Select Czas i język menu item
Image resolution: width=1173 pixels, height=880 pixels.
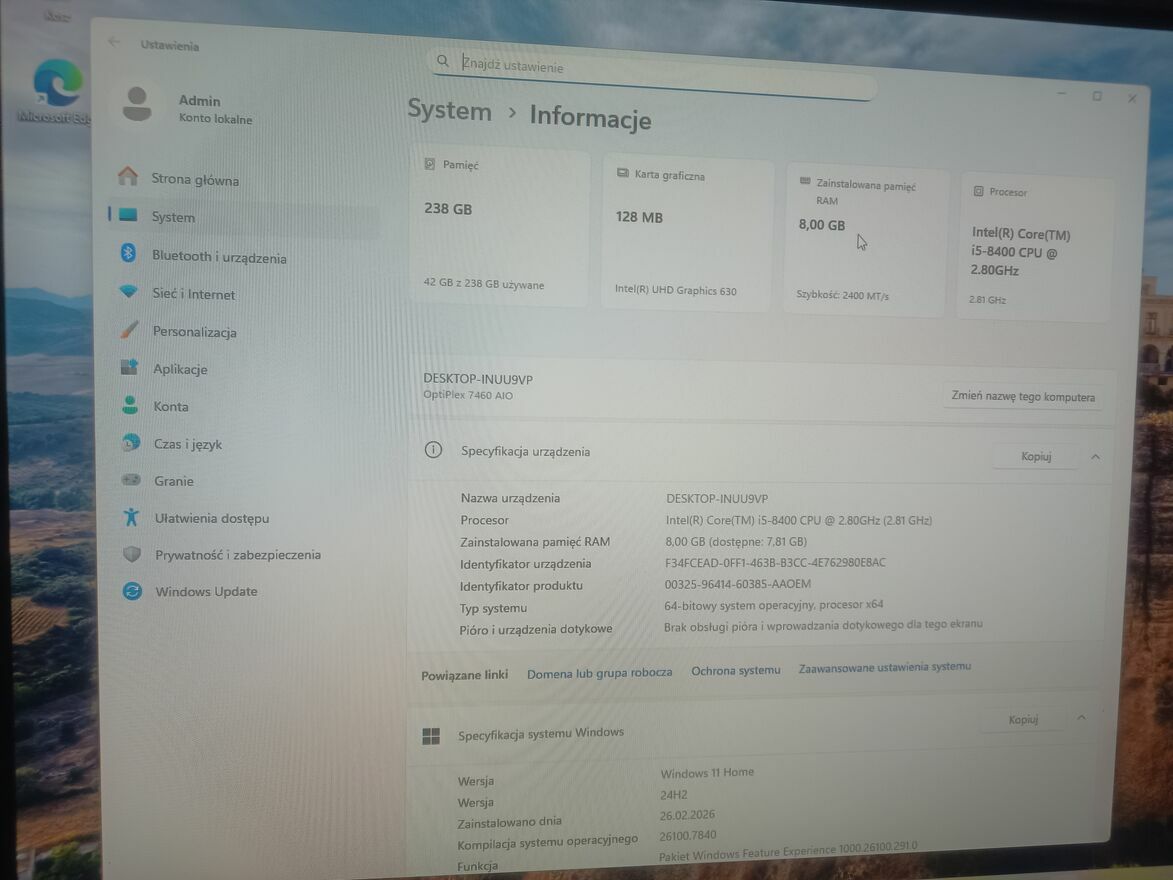pyautogui.click(x=187, y=444)
